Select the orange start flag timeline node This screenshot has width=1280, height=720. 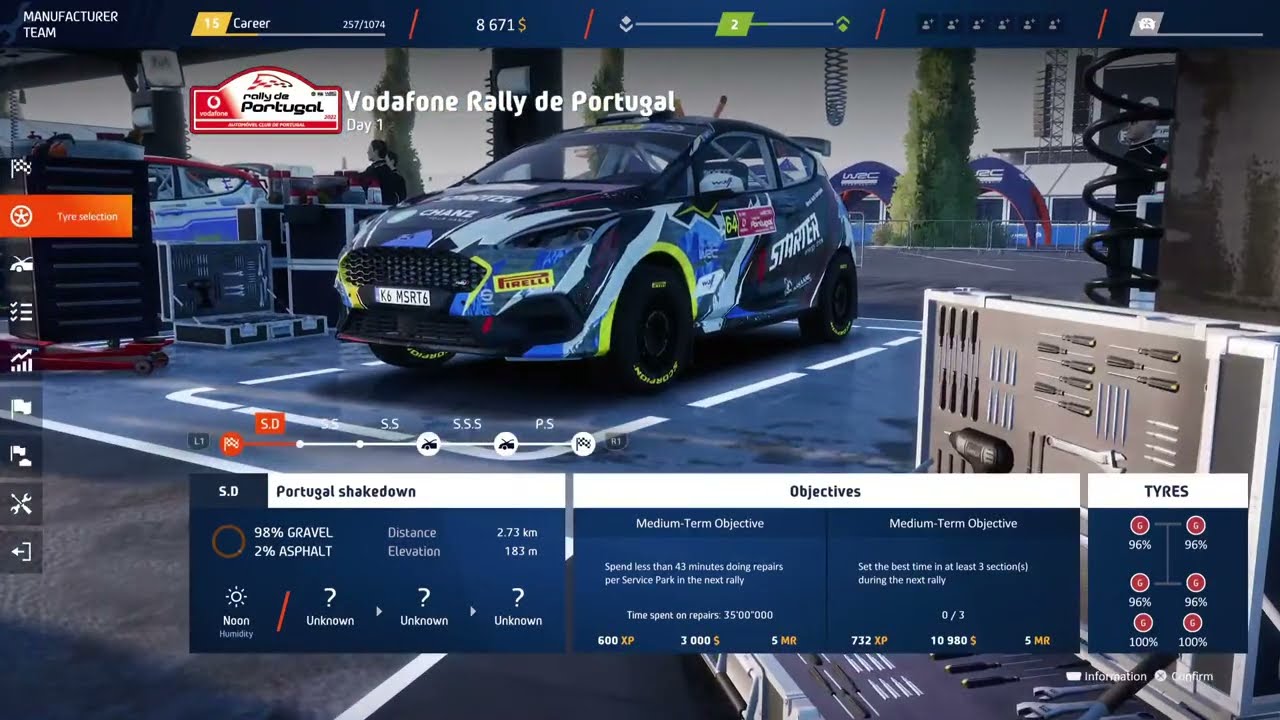[232, 444]
